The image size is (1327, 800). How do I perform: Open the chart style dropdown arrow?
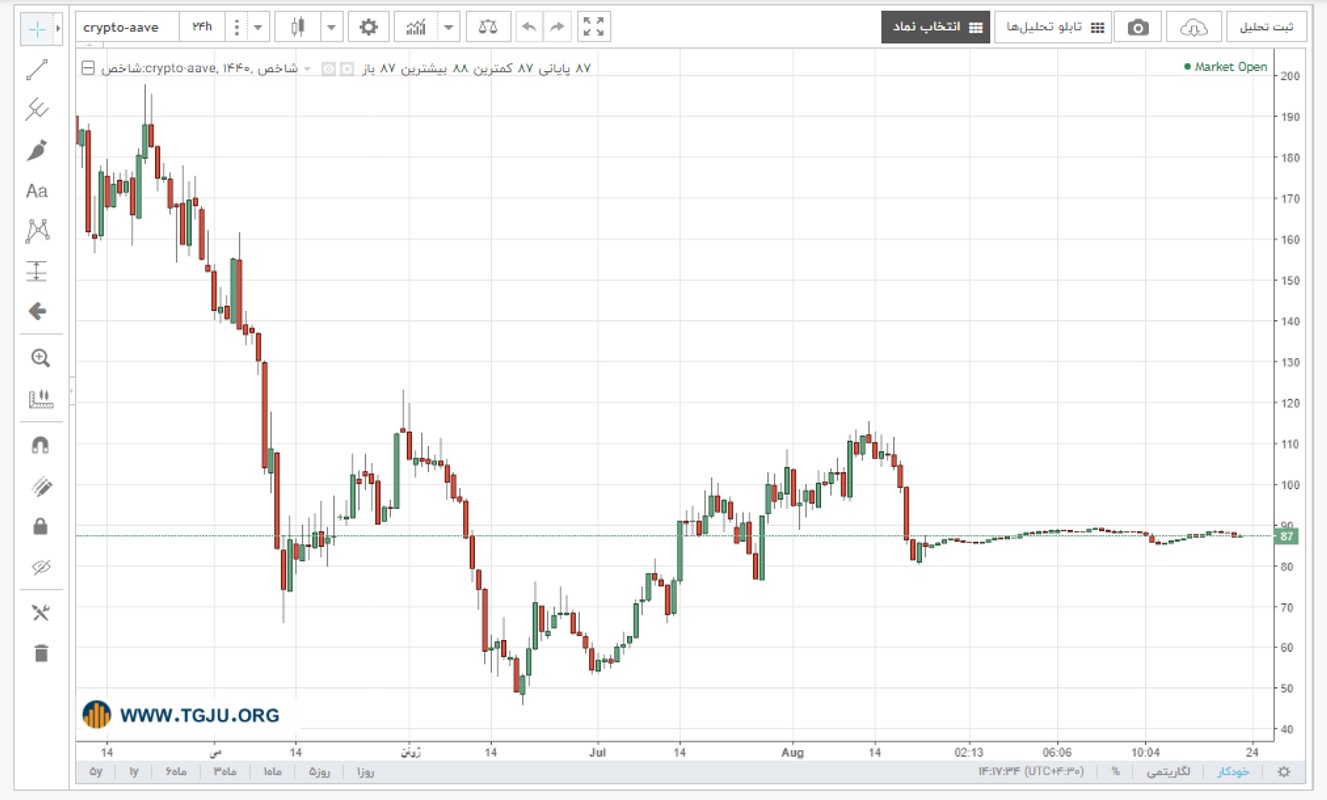pyautogui.click(x=332, y=27)
